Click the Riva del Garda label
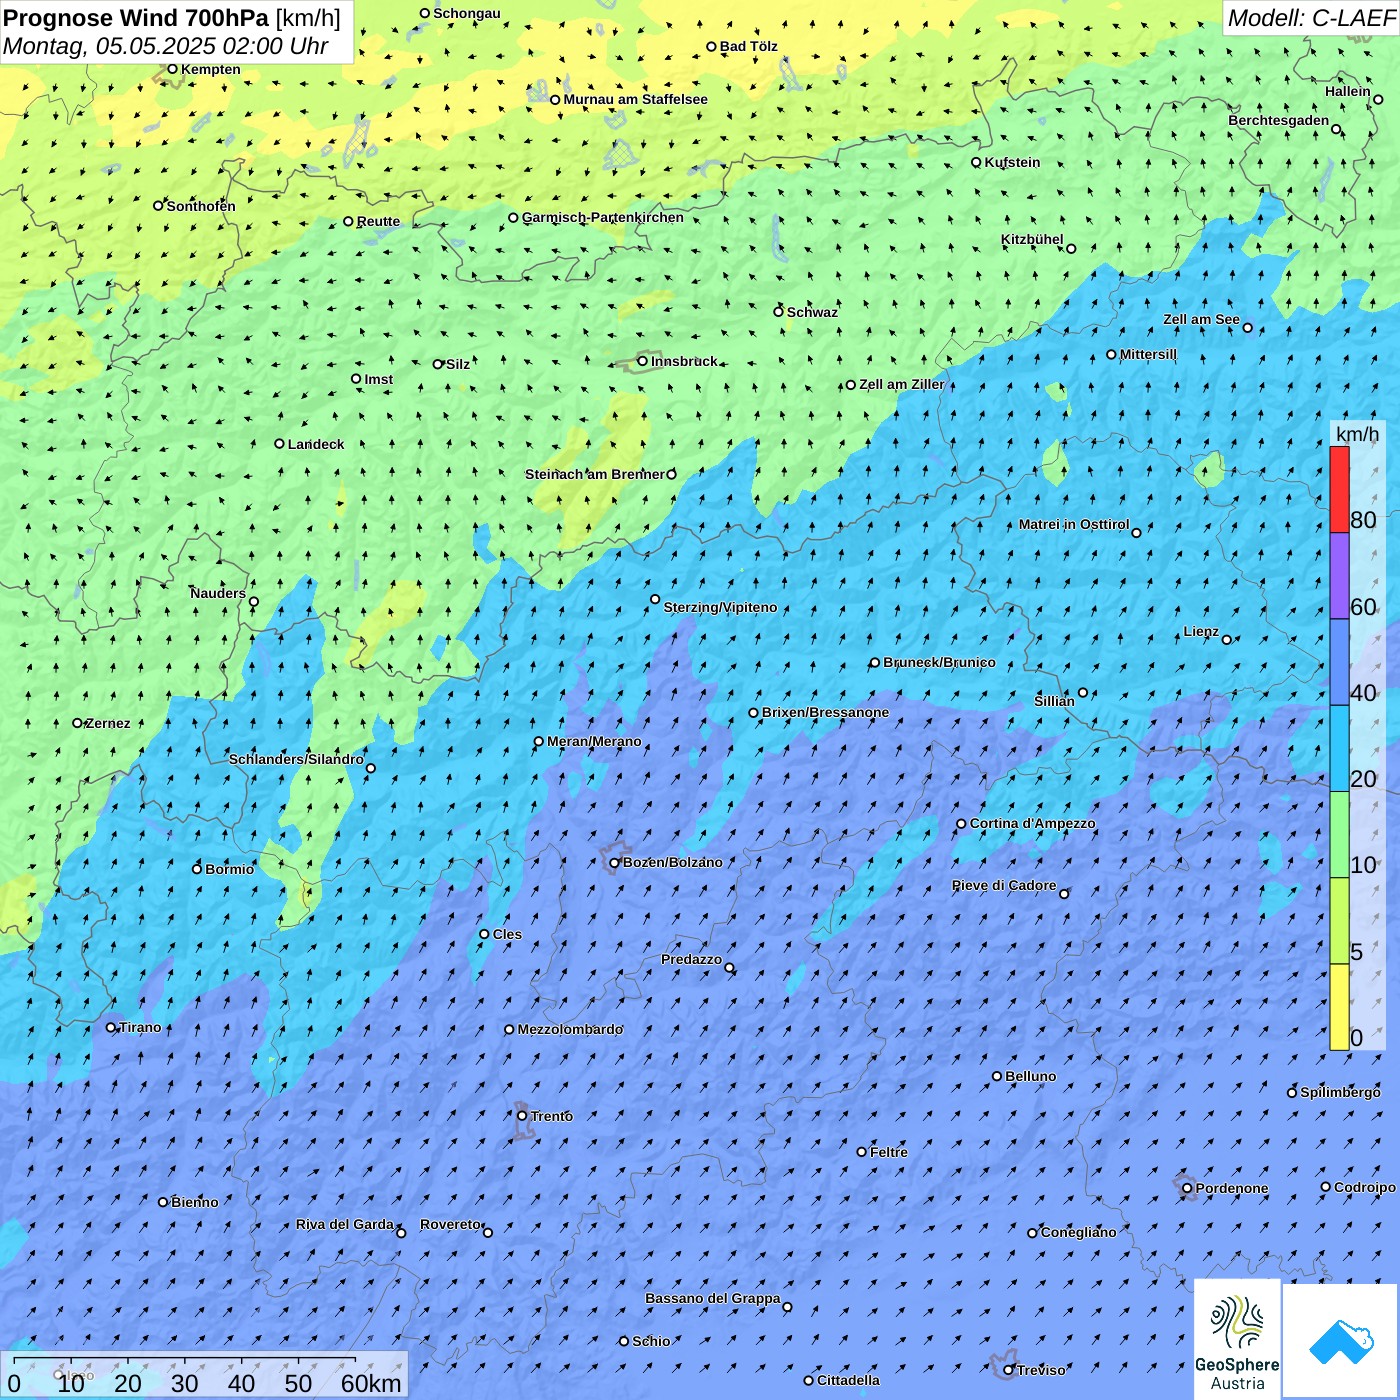This screenshot has width=1400, height=1400. tap(345, 1224)
